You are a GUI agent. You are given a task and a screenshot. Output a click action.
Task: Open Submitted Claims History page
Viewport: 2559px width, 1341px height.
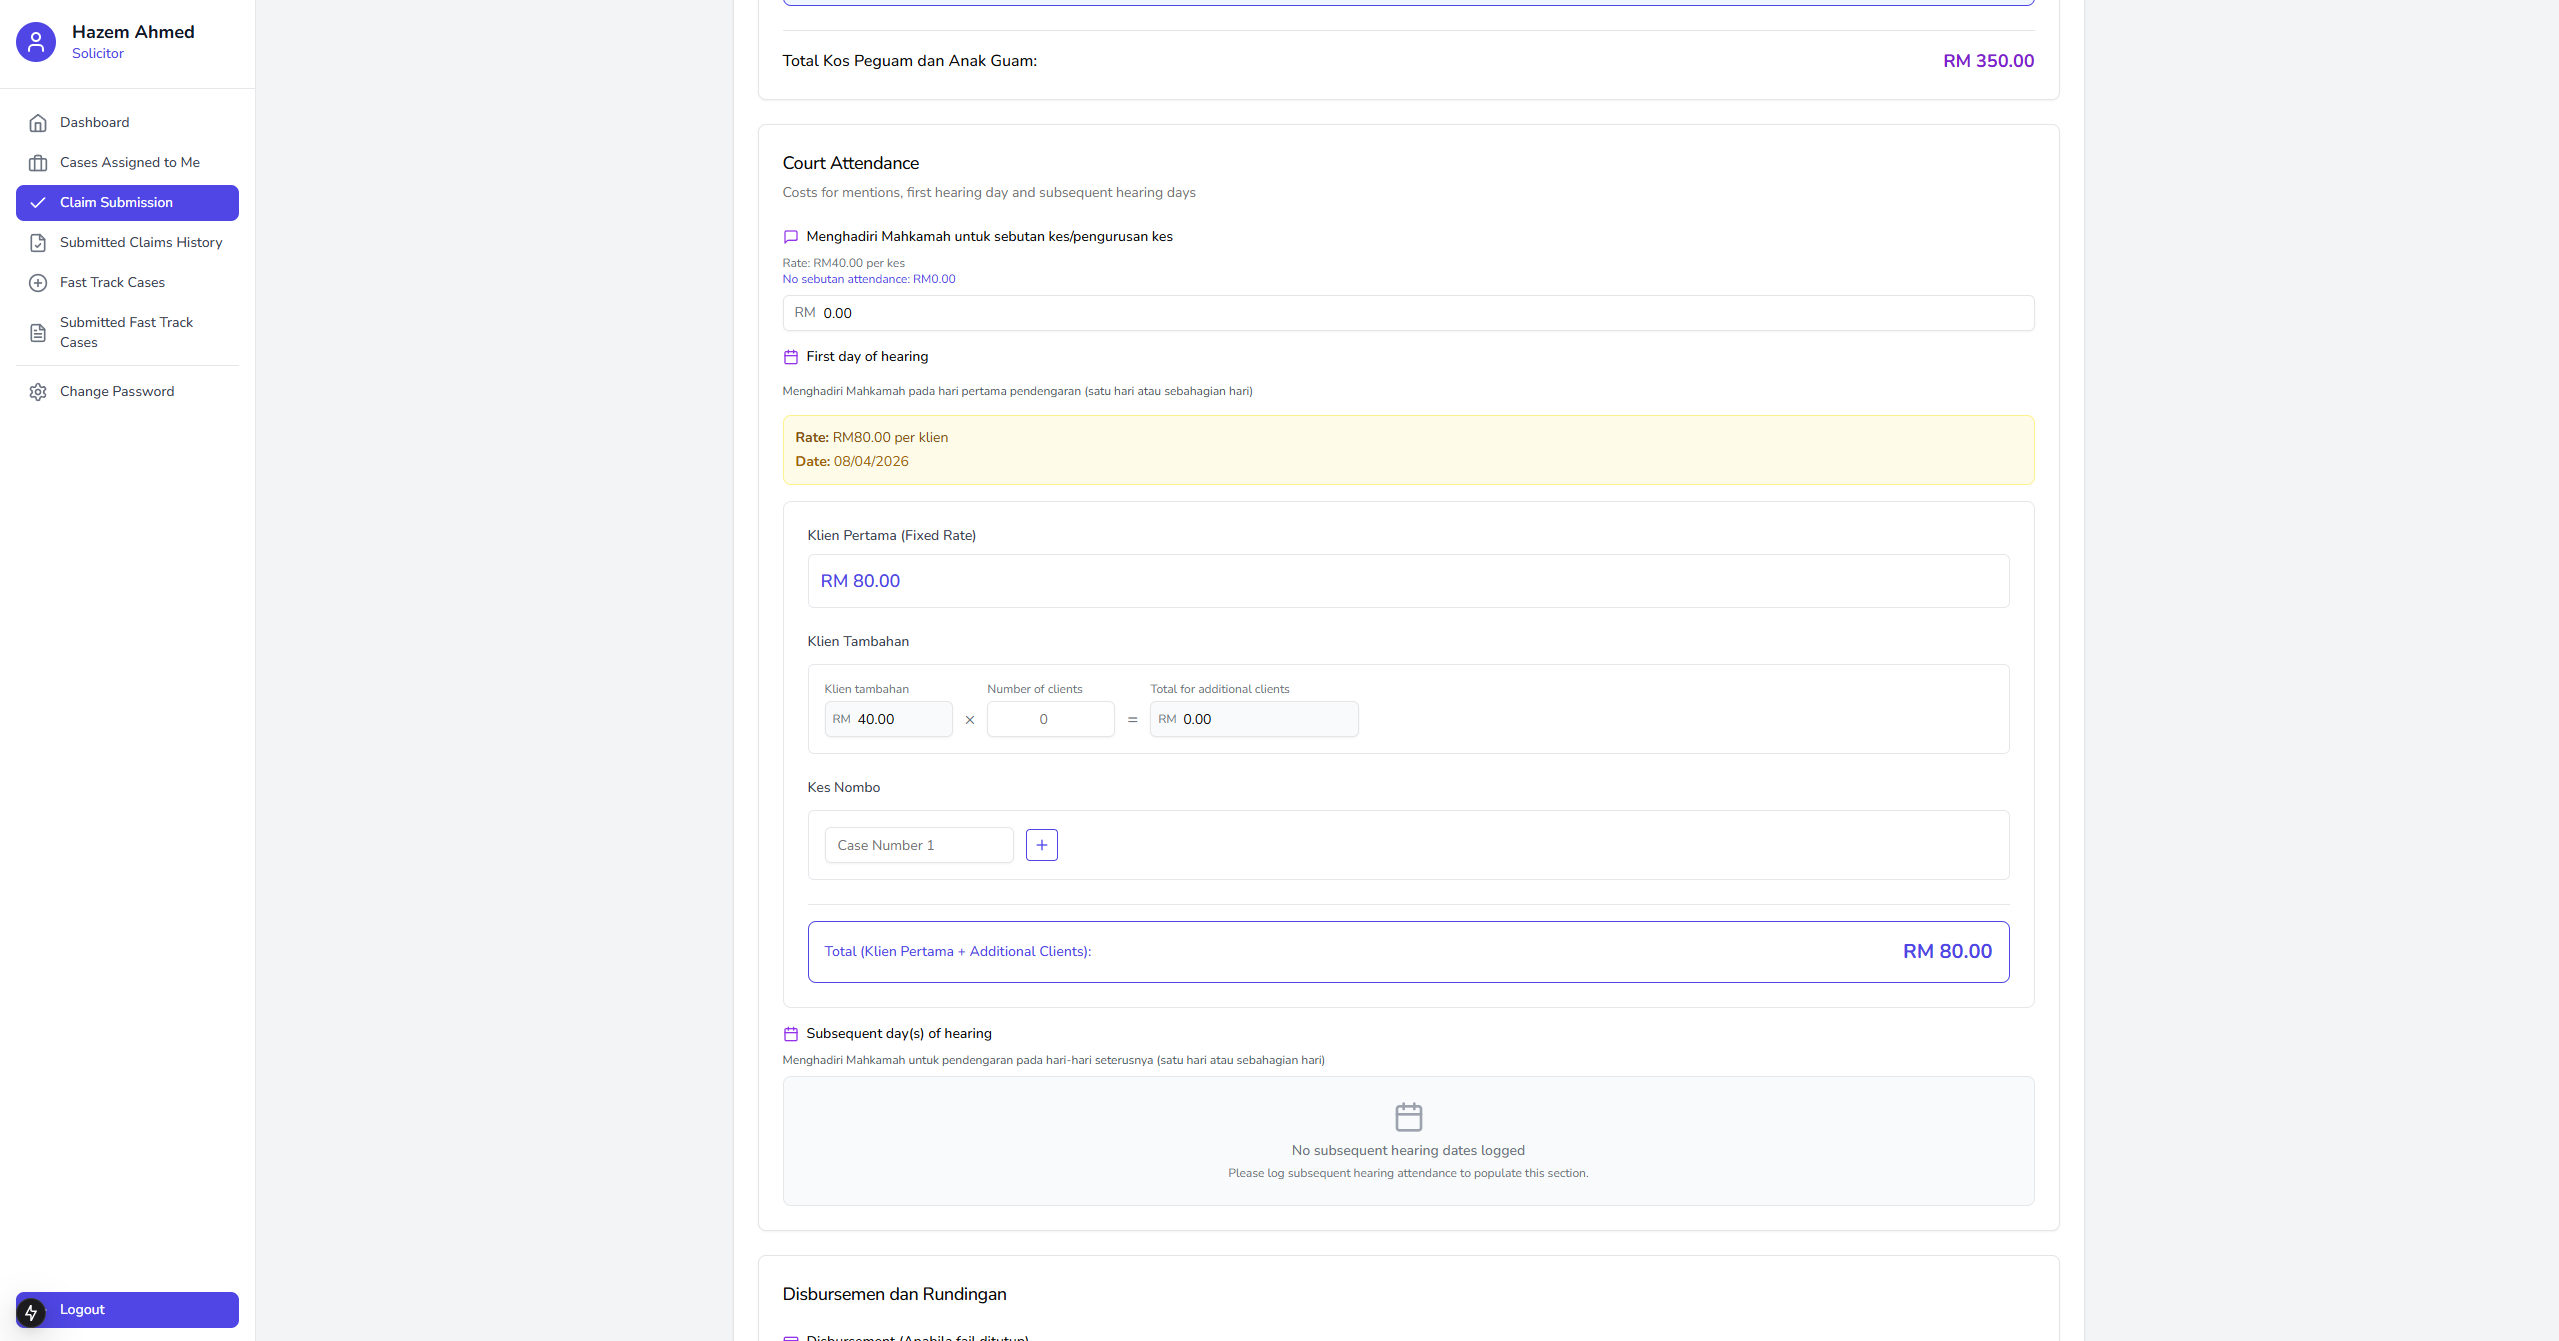141,243
